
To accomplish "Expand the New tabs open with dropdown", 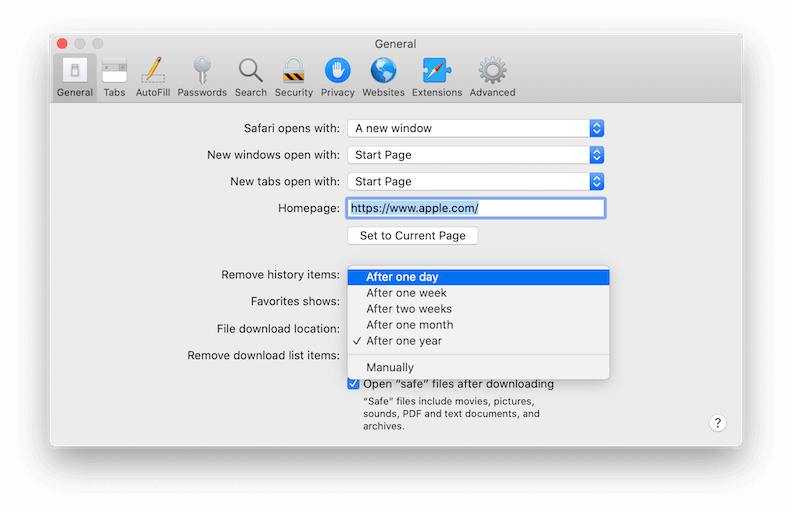I will tap(476, 182).
